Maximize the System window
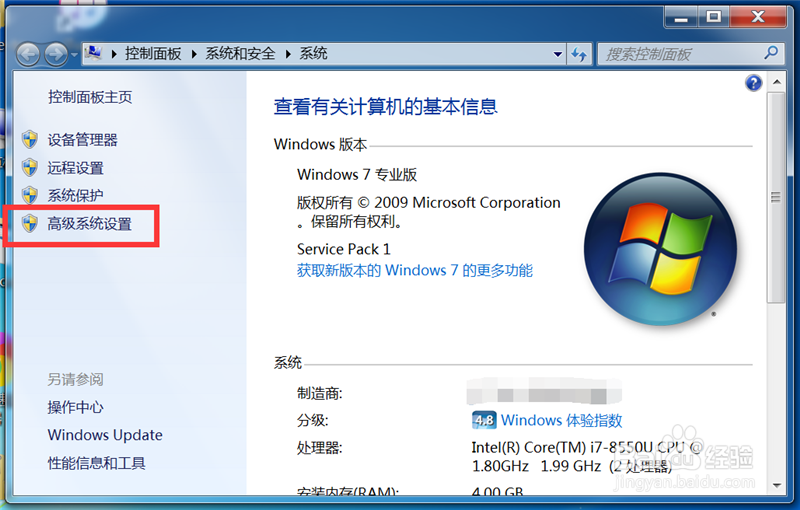The width and height of the screenshot is (800, 510). 713,17
